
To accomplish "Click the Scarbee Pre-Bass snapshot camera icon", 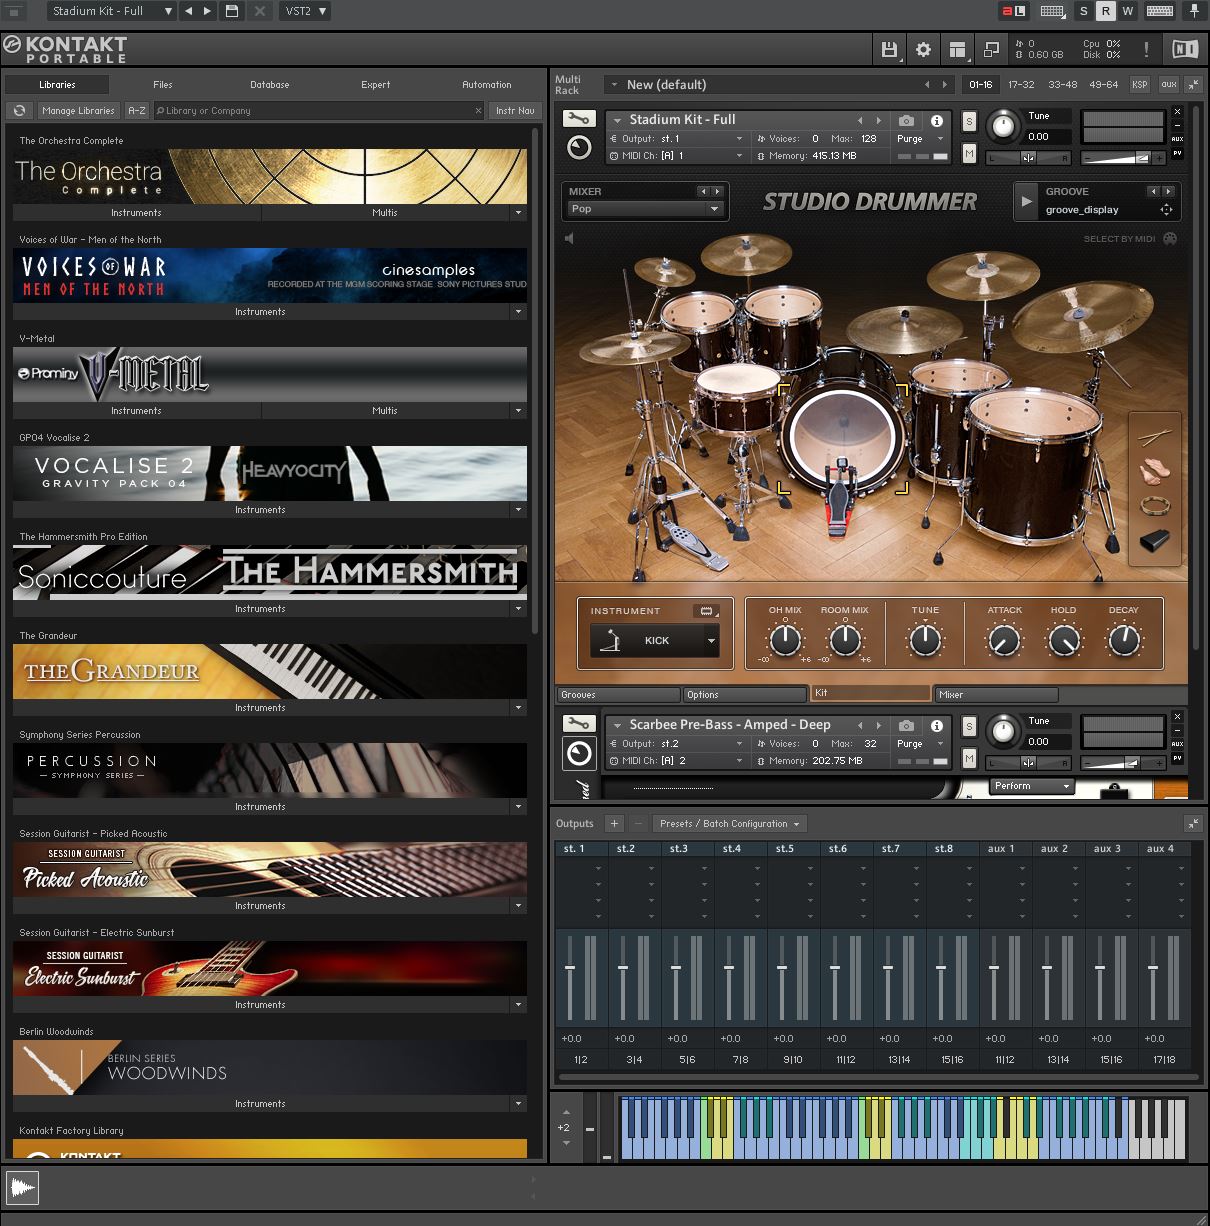I will [906, 725].
